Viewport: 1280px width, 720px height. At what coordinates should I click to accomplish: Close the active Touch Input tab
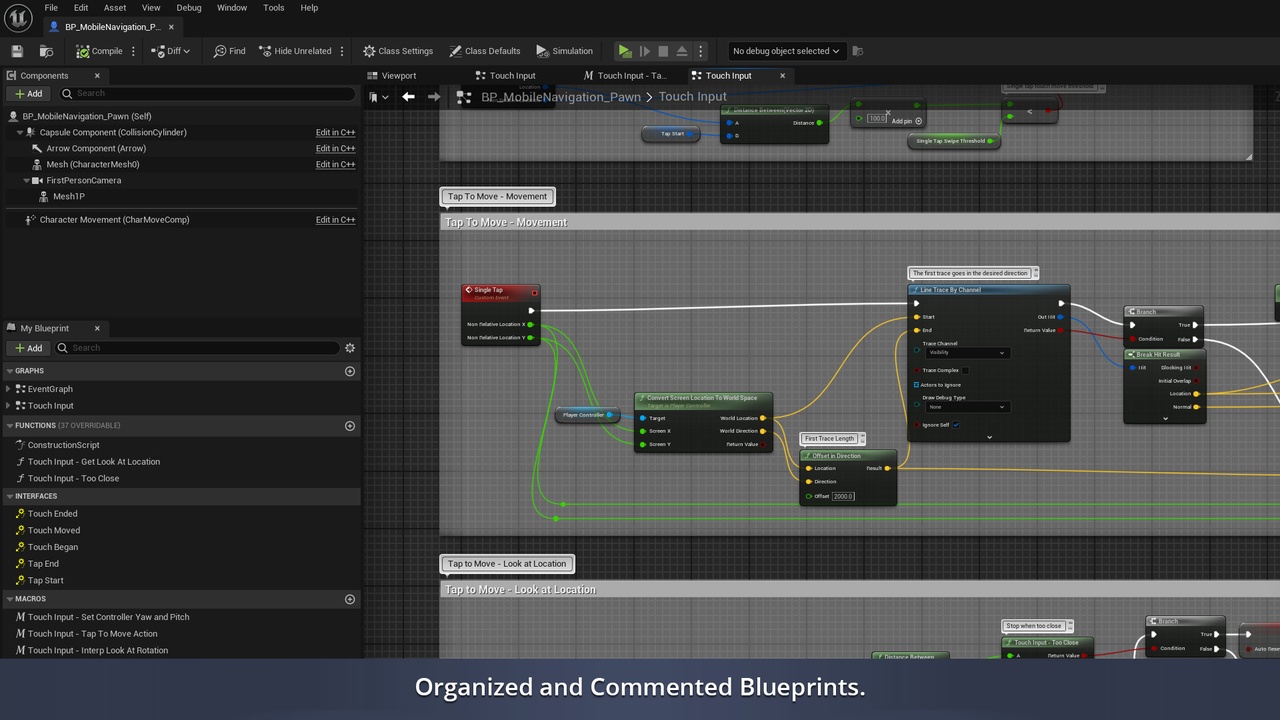pos(782,75)
